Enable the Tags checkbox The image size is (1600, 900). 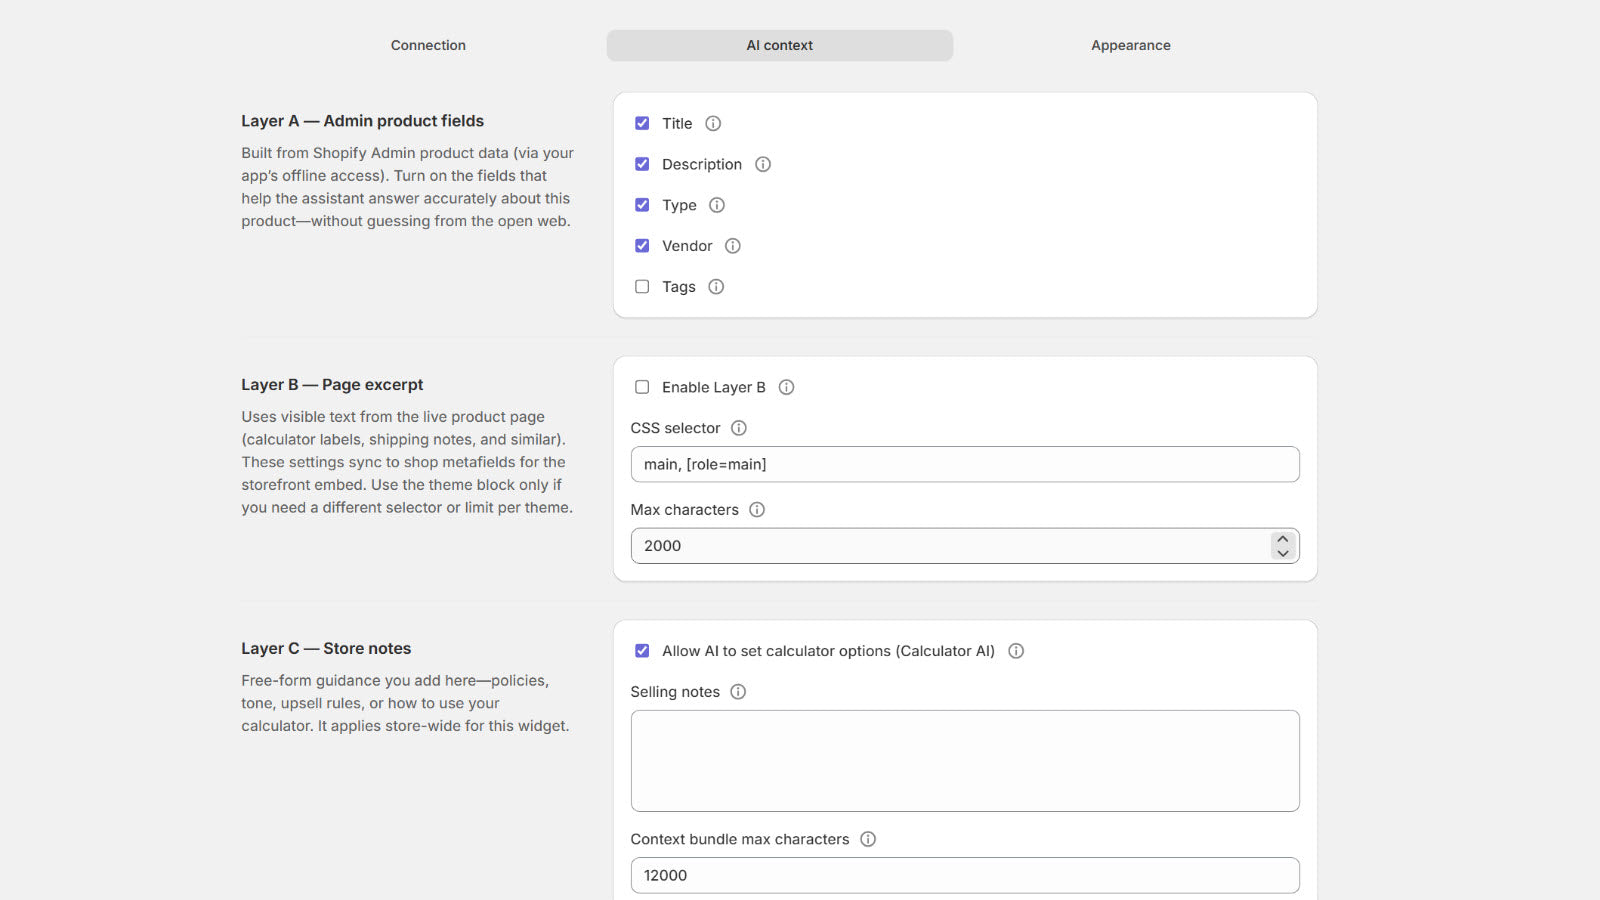click(641, 286)
